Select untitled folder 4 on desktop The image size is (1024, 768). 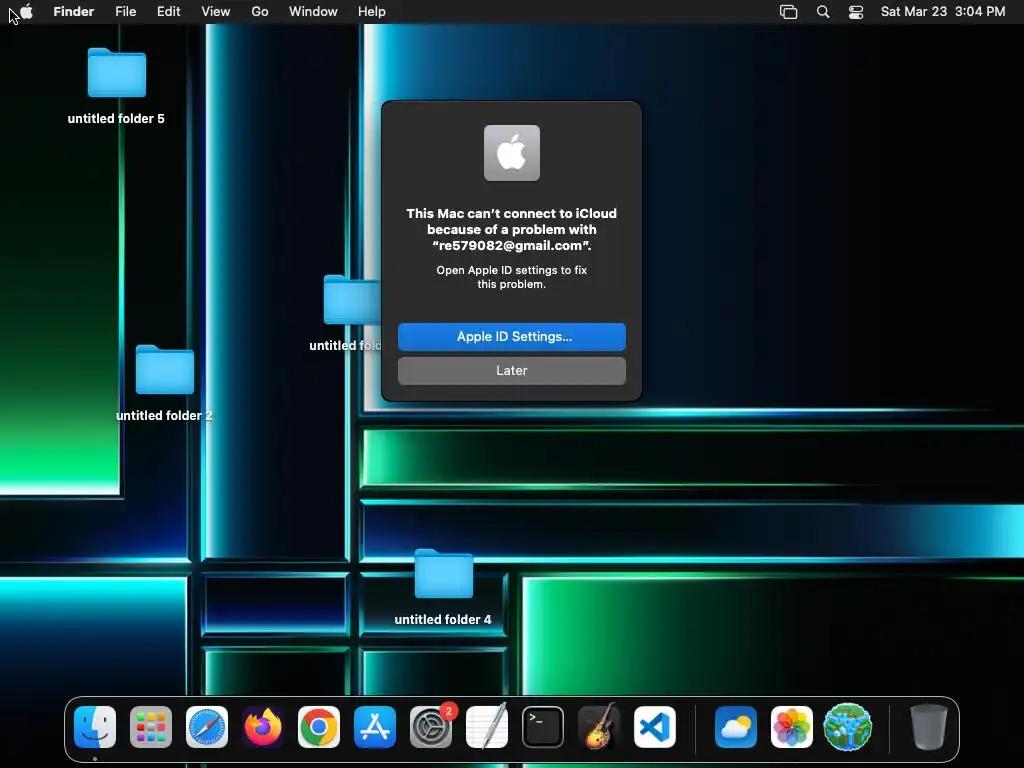(x=443, y=588)
